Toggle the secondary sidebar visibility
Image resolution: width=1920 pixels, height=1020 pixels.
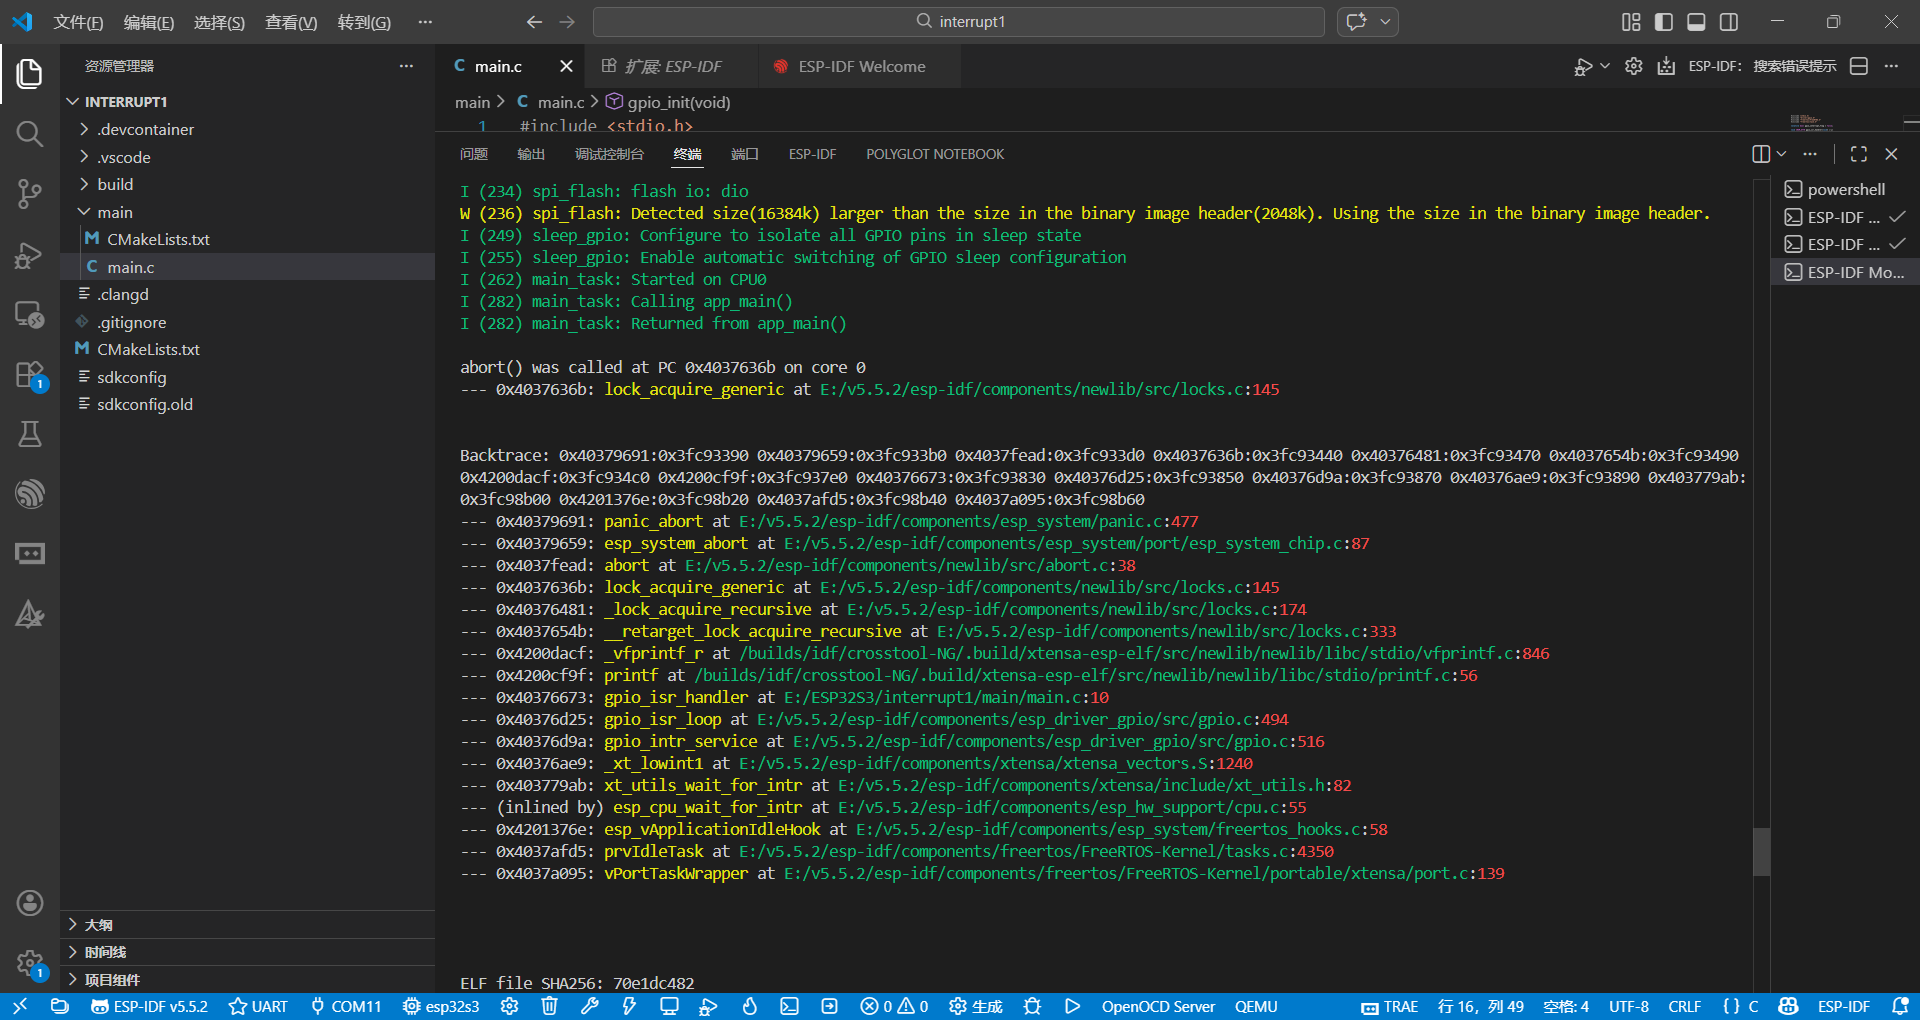click(1729, 22)
